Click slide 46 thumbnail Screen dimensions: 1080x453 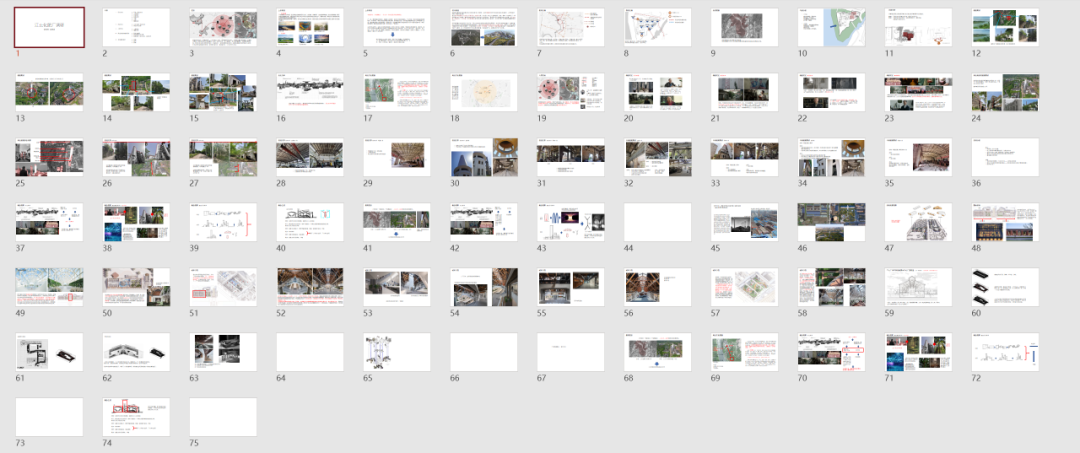[x=832, y=222]
